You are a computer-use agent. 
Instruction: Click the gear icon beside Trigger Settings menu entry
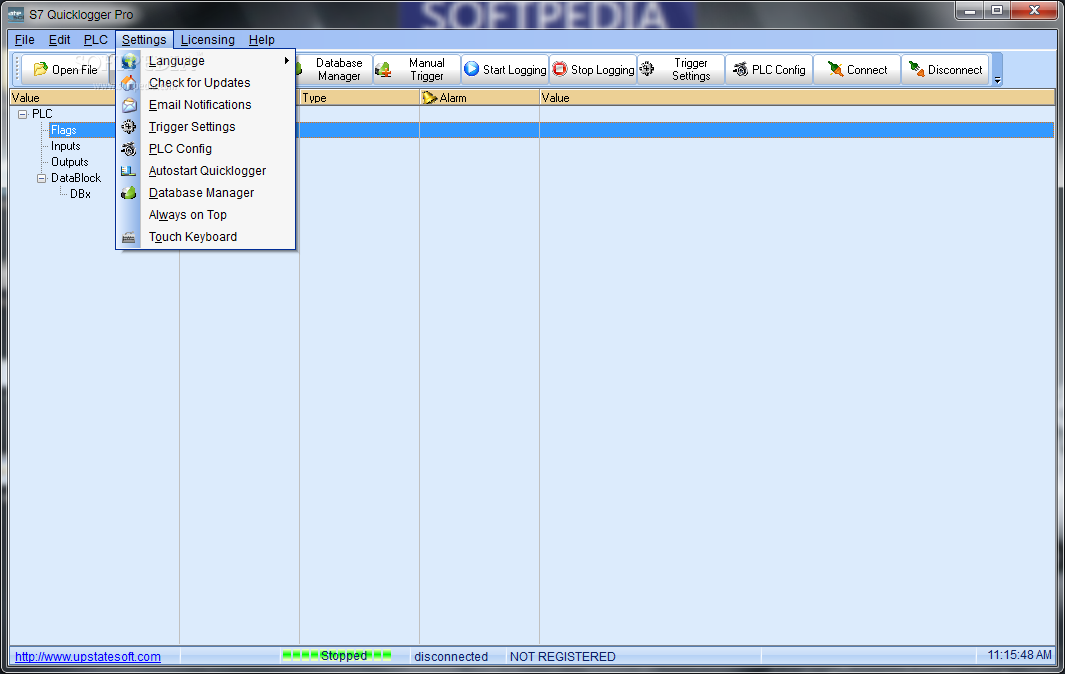point(129,126)
